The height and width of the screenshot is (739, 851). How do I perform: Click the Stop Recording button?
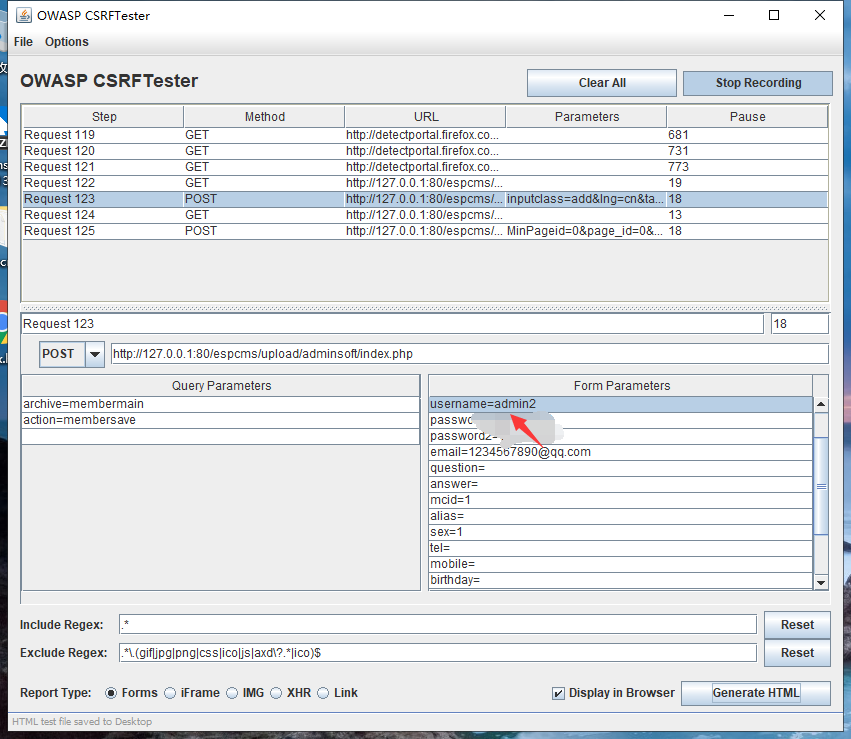point(758,83)
